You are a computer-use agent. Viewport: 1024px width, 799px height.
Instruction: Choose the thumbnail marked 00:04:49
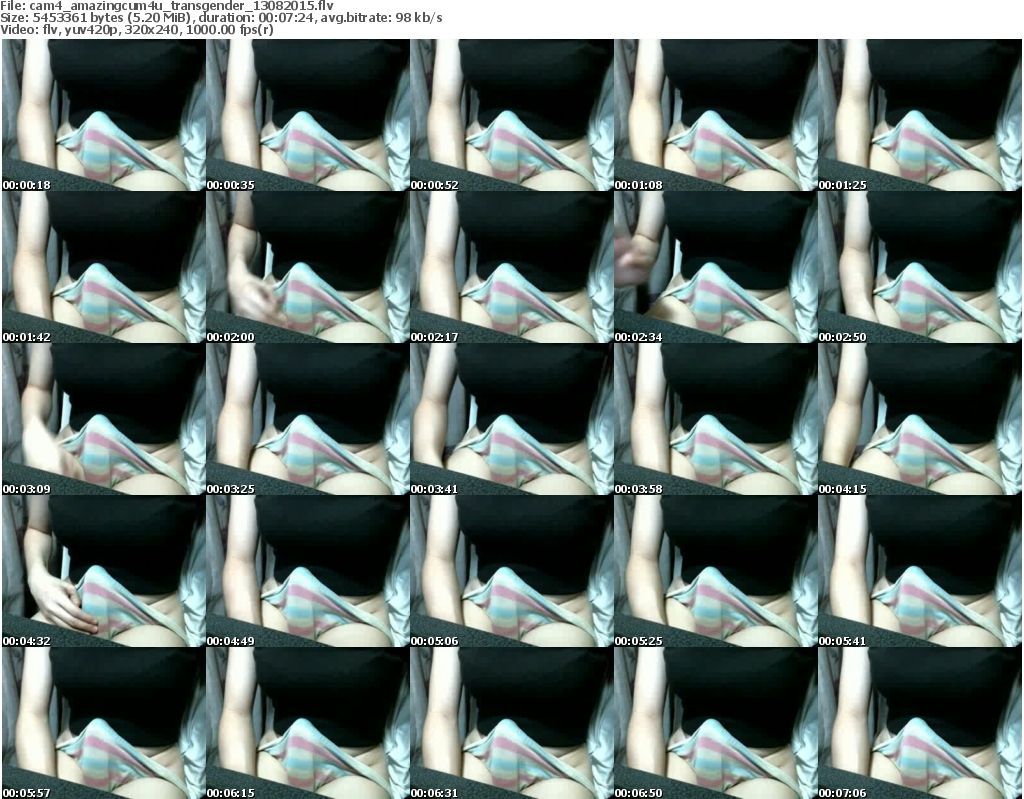tap(308, 571)
